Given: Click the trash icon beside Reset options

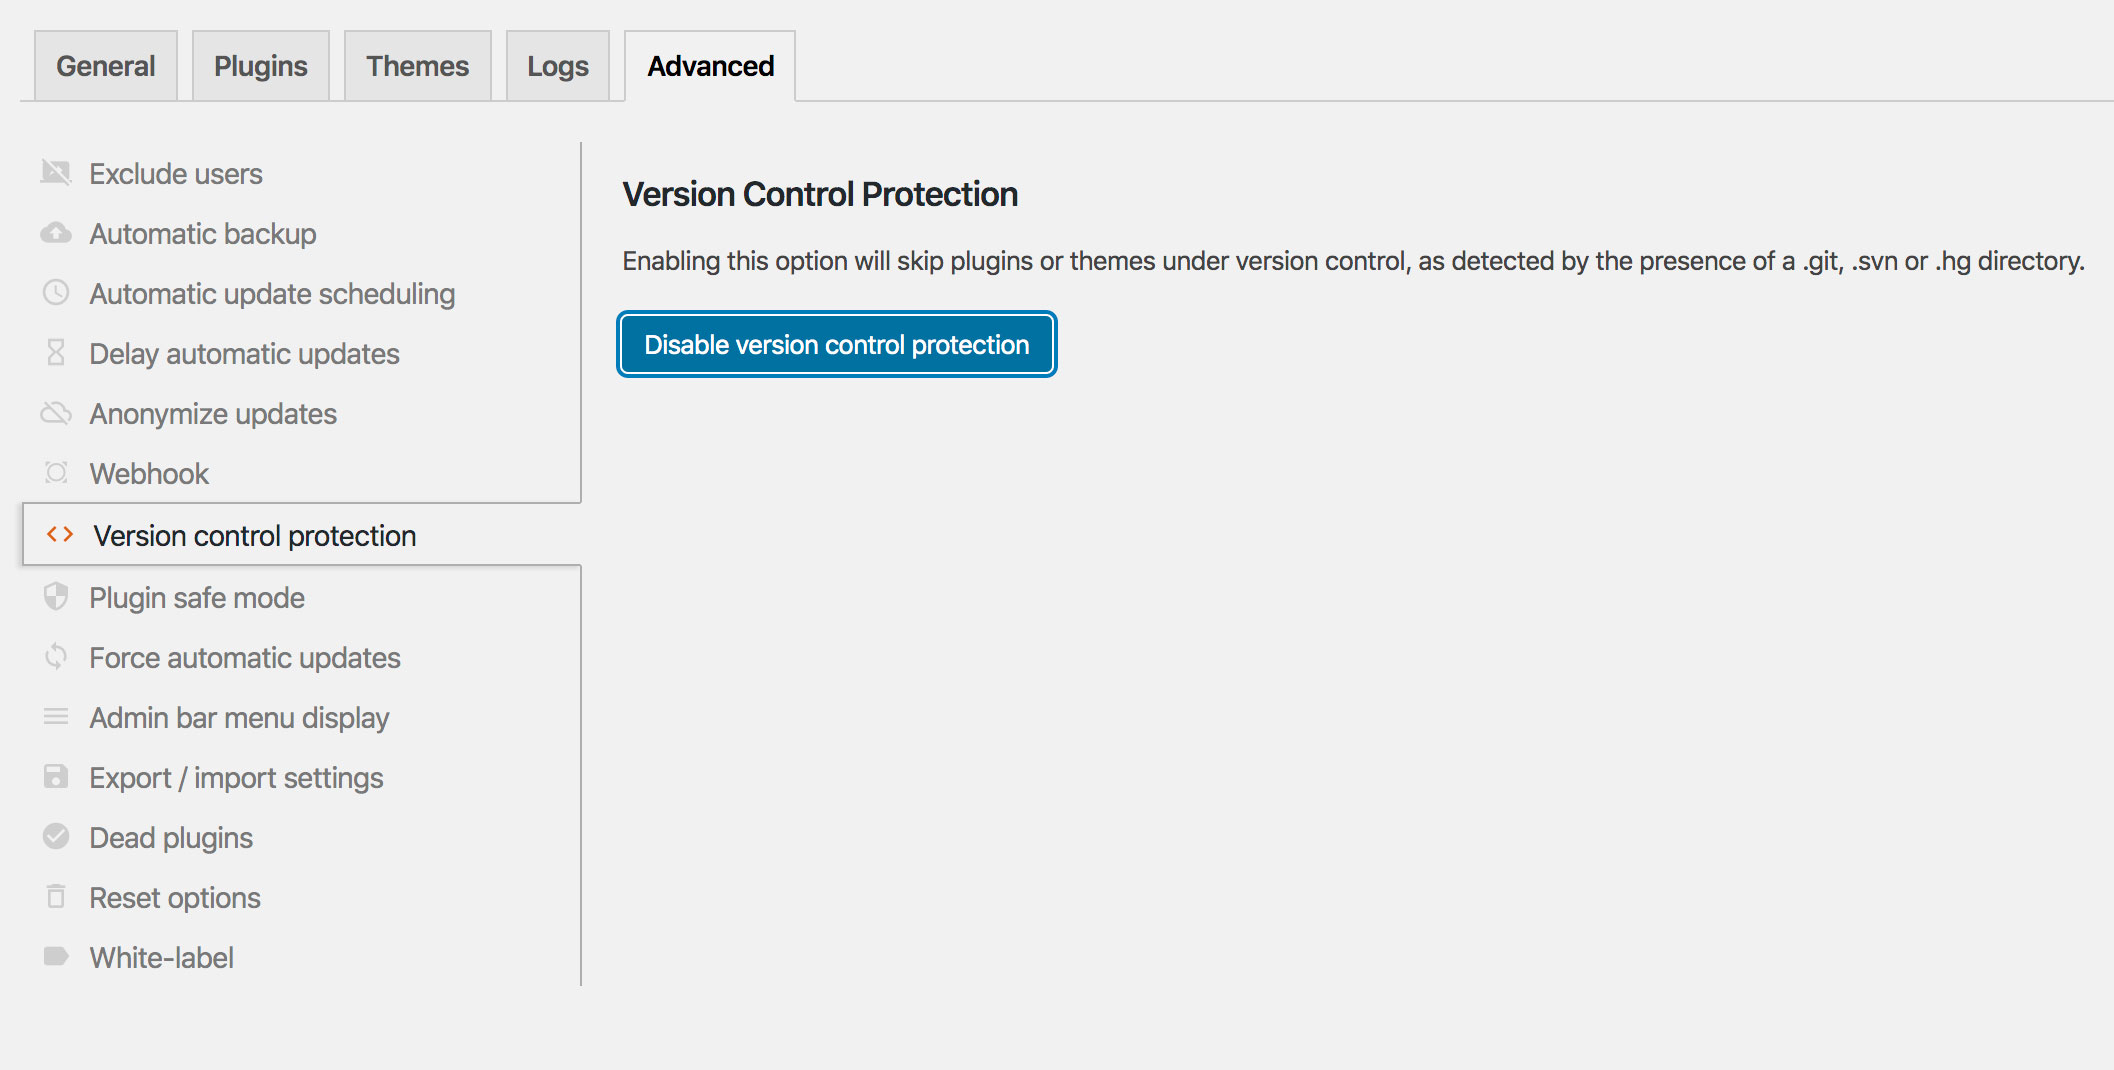Looking at the screenshot, I should click(x=56, y=897).
